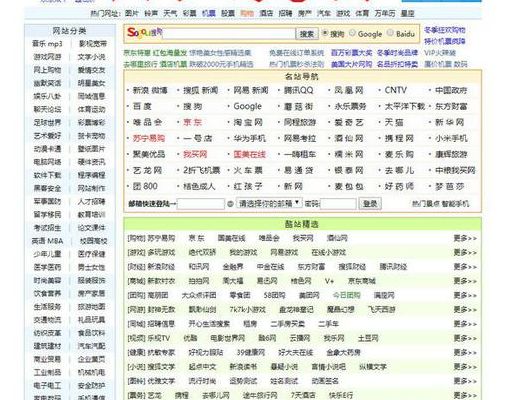Open 华为手机 link in 名站导航

click(249, 138)
